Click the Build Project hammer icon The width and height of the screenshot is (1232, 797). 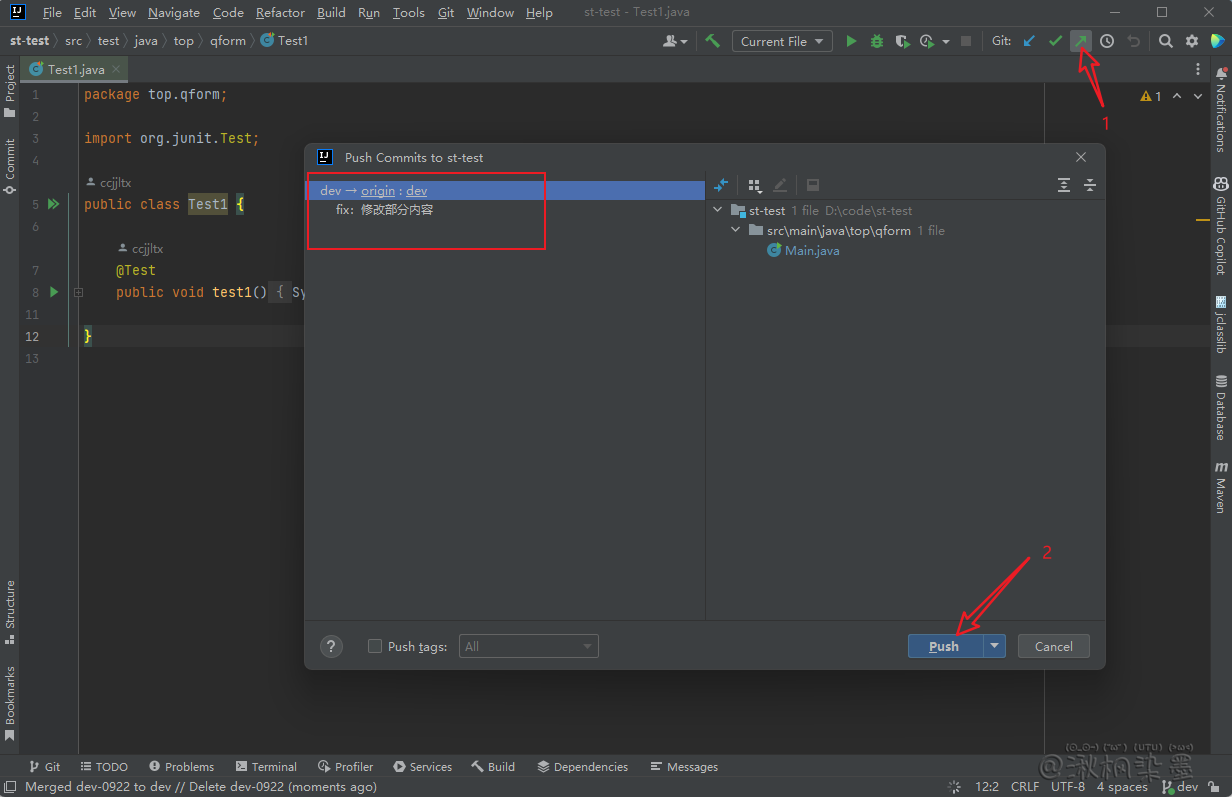point(712,41)
